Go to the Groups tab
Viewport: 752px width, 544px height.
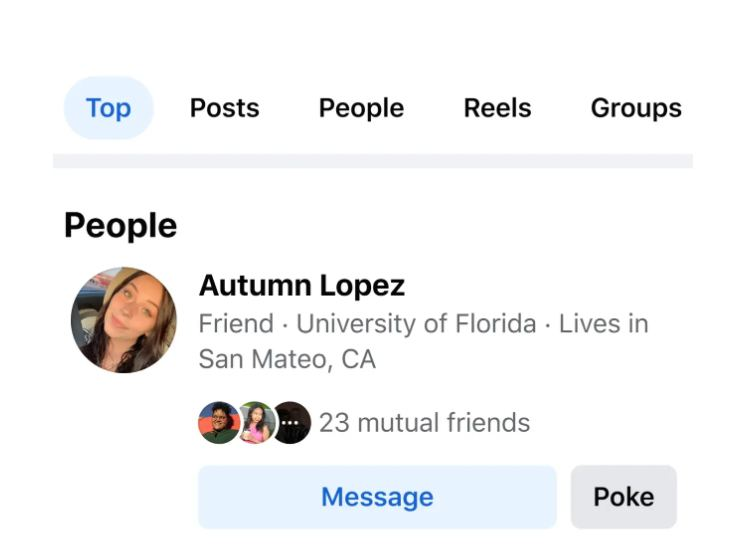[x=636, y=108]
